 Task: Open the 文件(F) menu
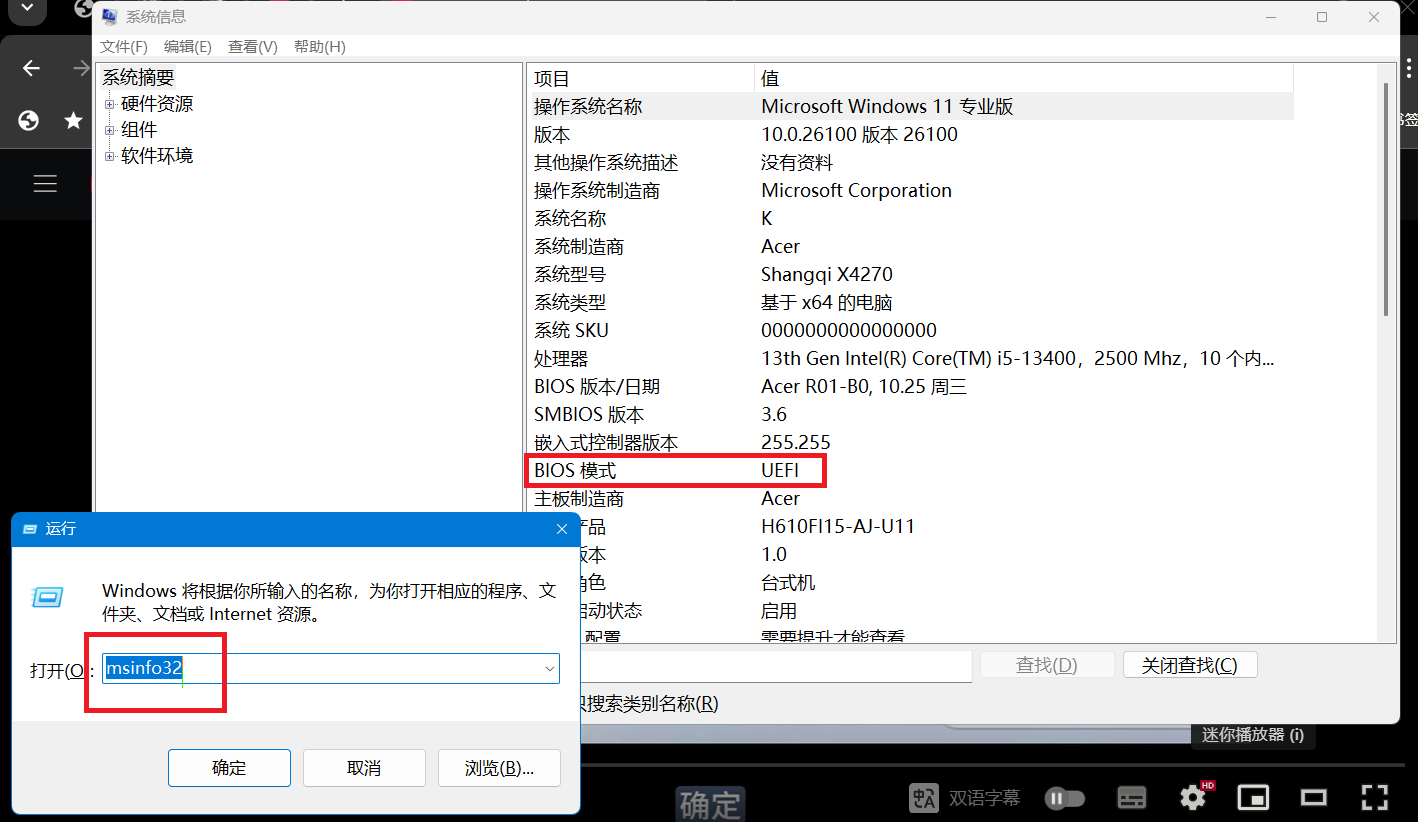(x=124, y=47)
